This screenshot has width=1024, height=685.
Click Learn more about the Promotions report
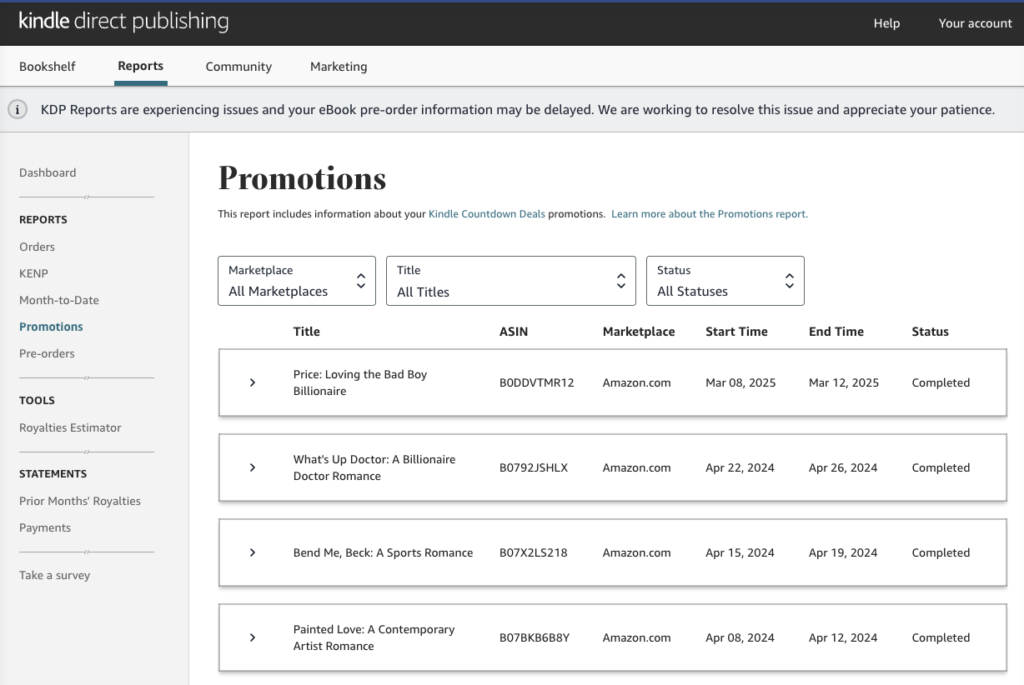[x=709, y=214]
